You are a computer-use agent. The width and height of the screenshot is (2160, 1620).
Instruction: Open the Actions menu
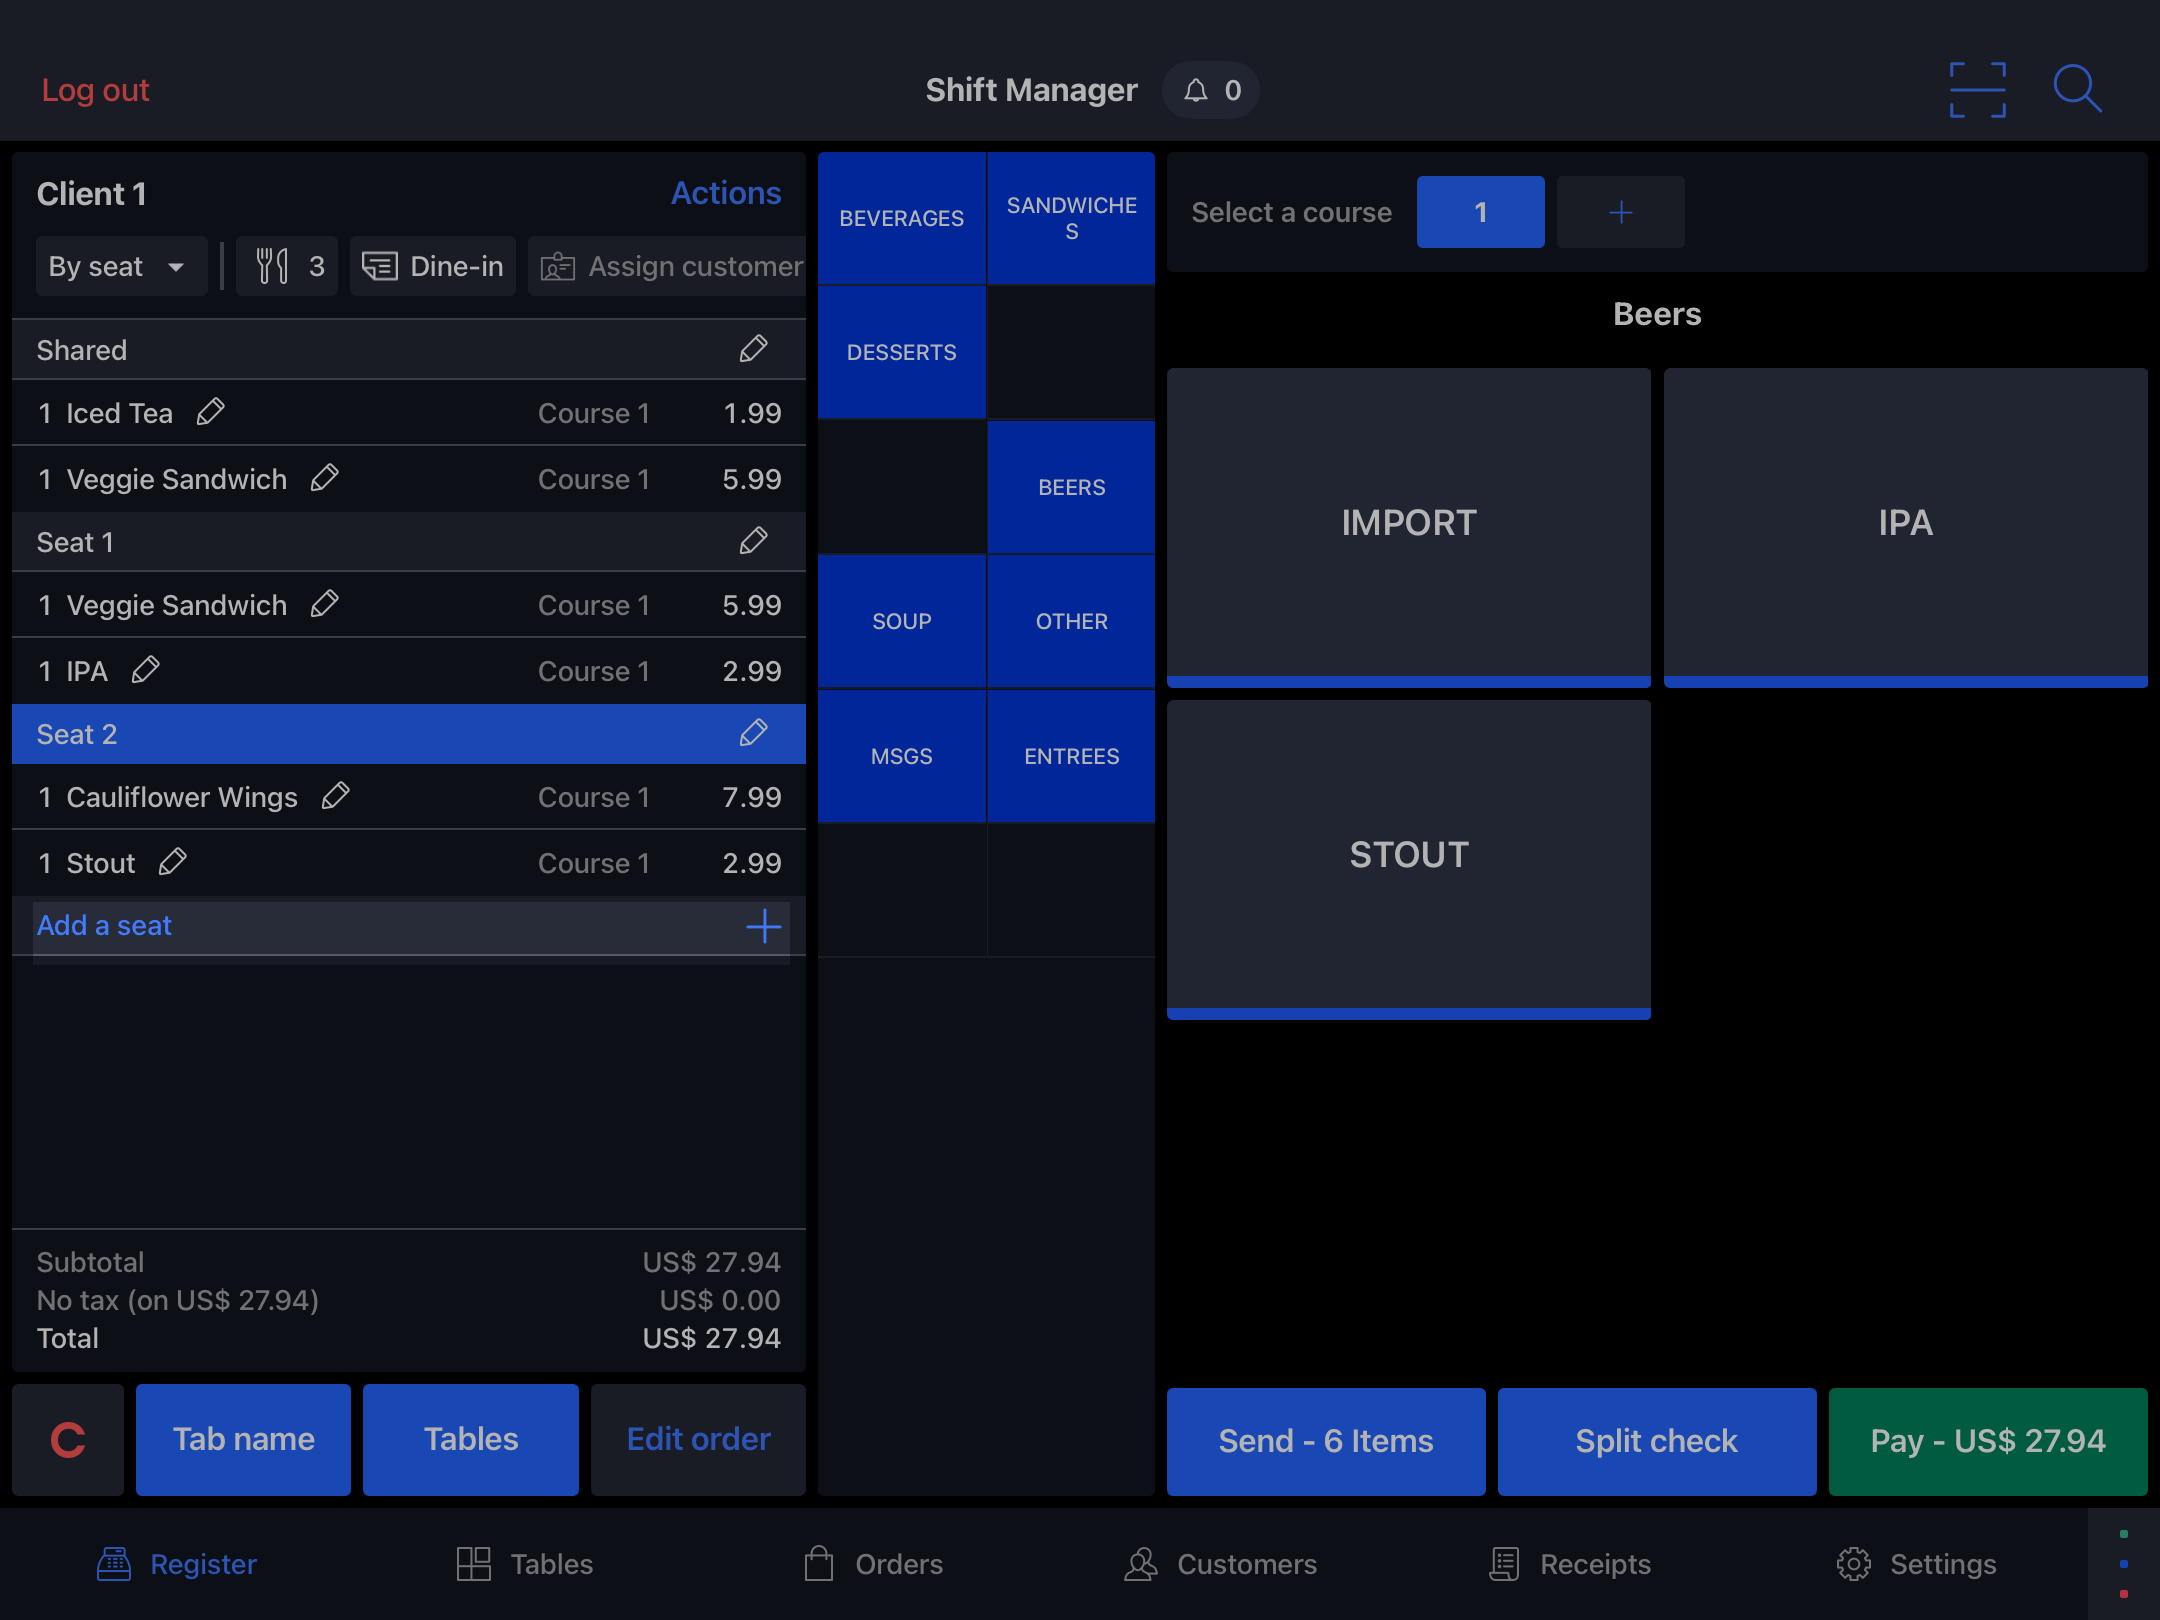click(725, 193)
